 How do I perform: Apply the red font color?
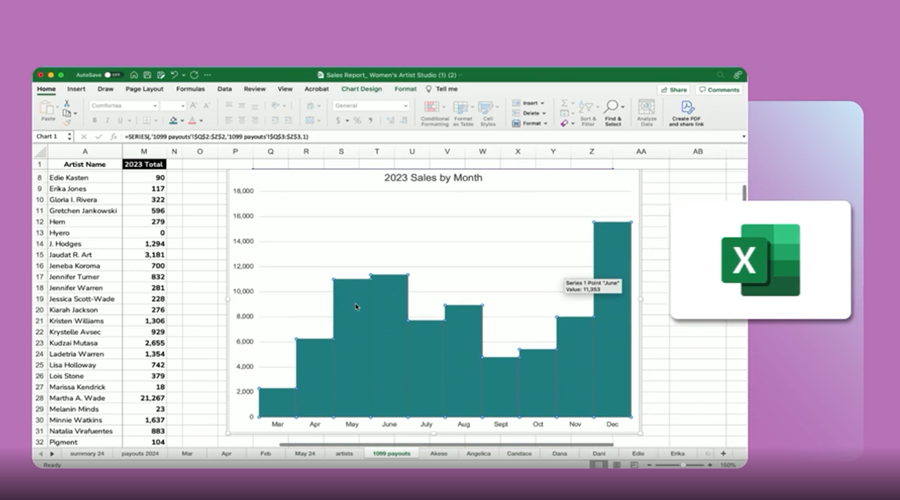[x=192, y=121]
